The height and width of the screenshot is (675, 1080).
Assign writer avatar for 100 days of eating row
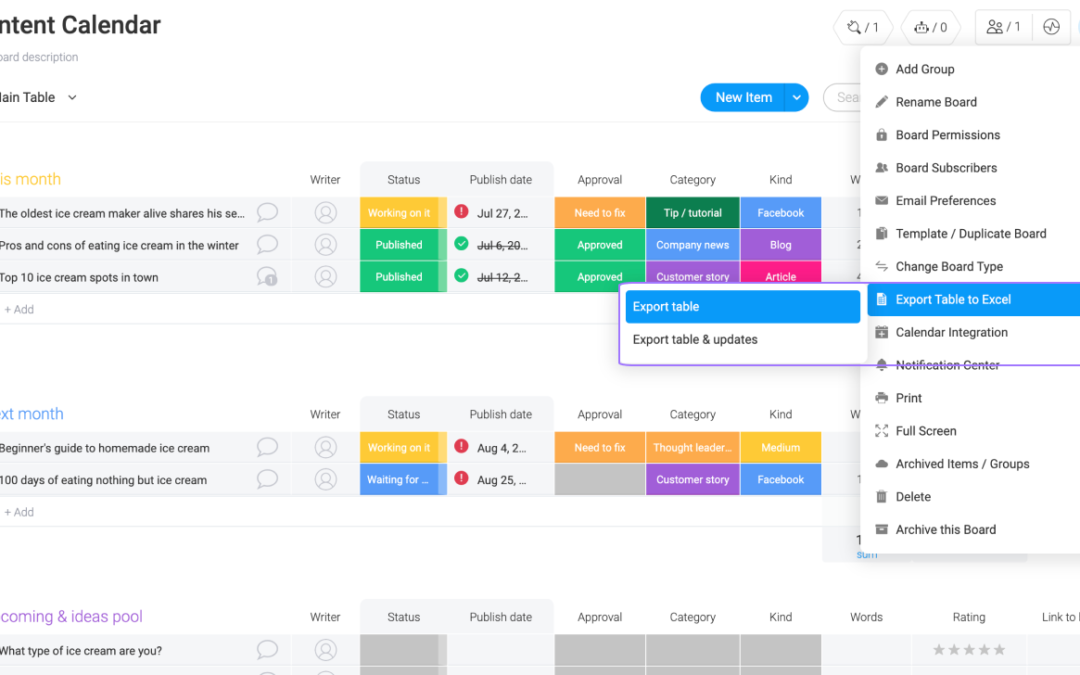326,480
